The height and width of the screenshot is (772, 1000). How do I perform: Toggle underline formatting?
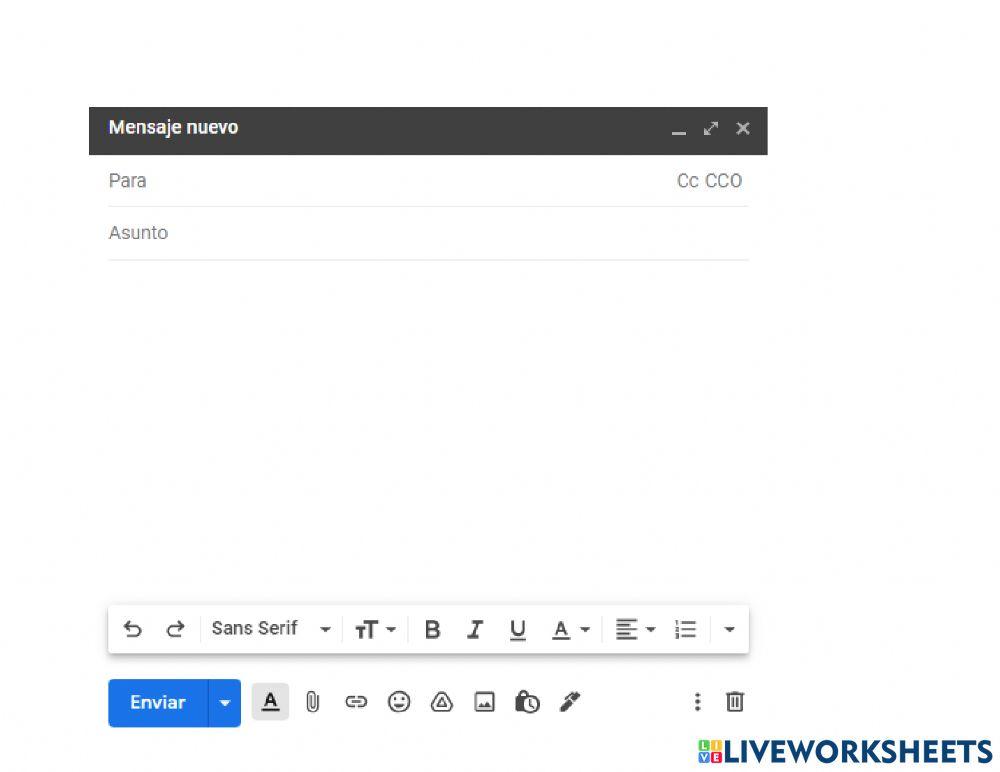point(517,629)
